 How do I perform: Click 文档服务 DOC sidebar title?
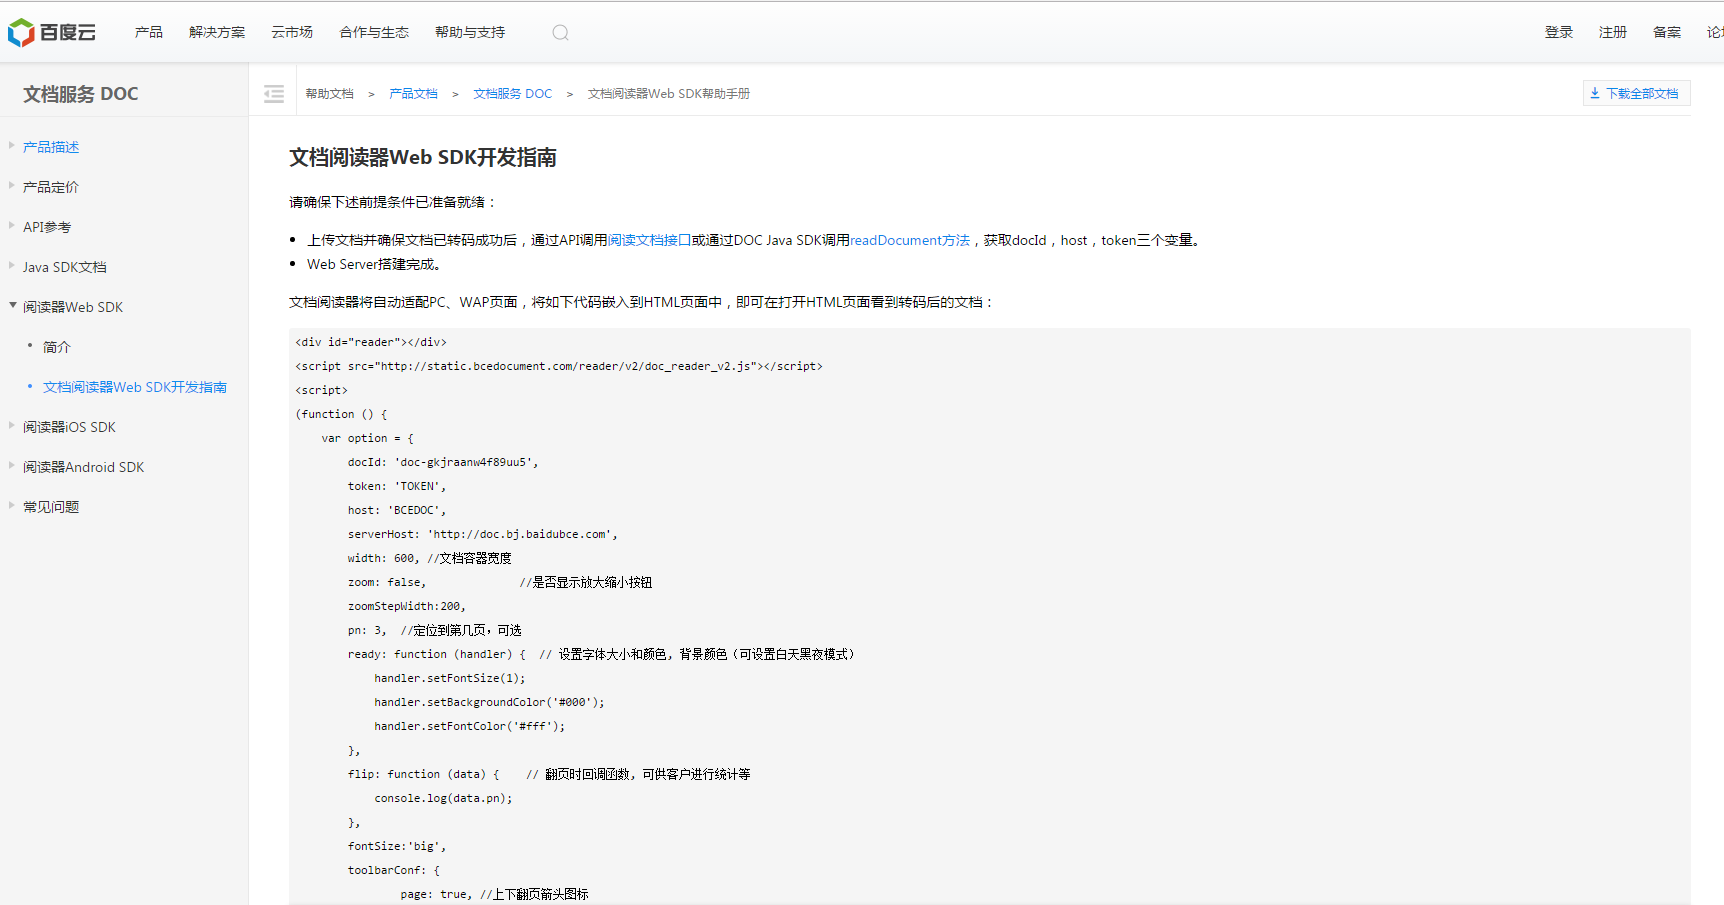point(81,94)
